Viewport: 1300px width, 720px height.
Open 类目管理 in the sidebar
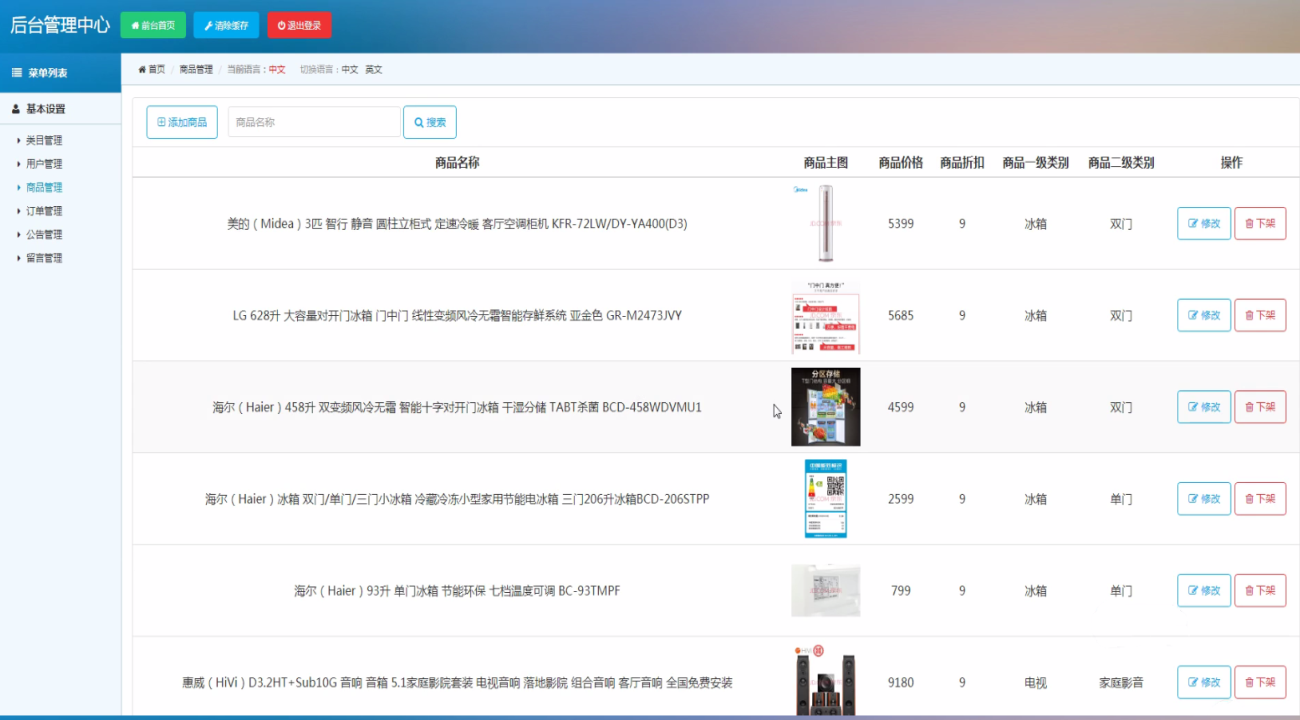coord(44,141)
